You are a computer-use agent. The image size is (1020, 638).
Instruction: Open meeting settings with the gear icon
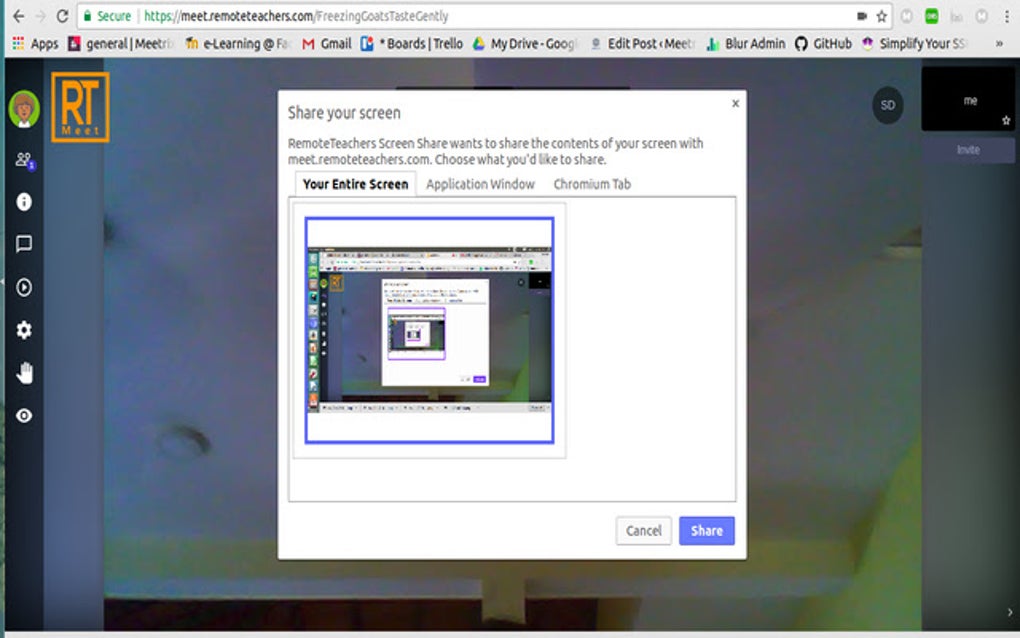pyautogui.click(x=23, y=330)
